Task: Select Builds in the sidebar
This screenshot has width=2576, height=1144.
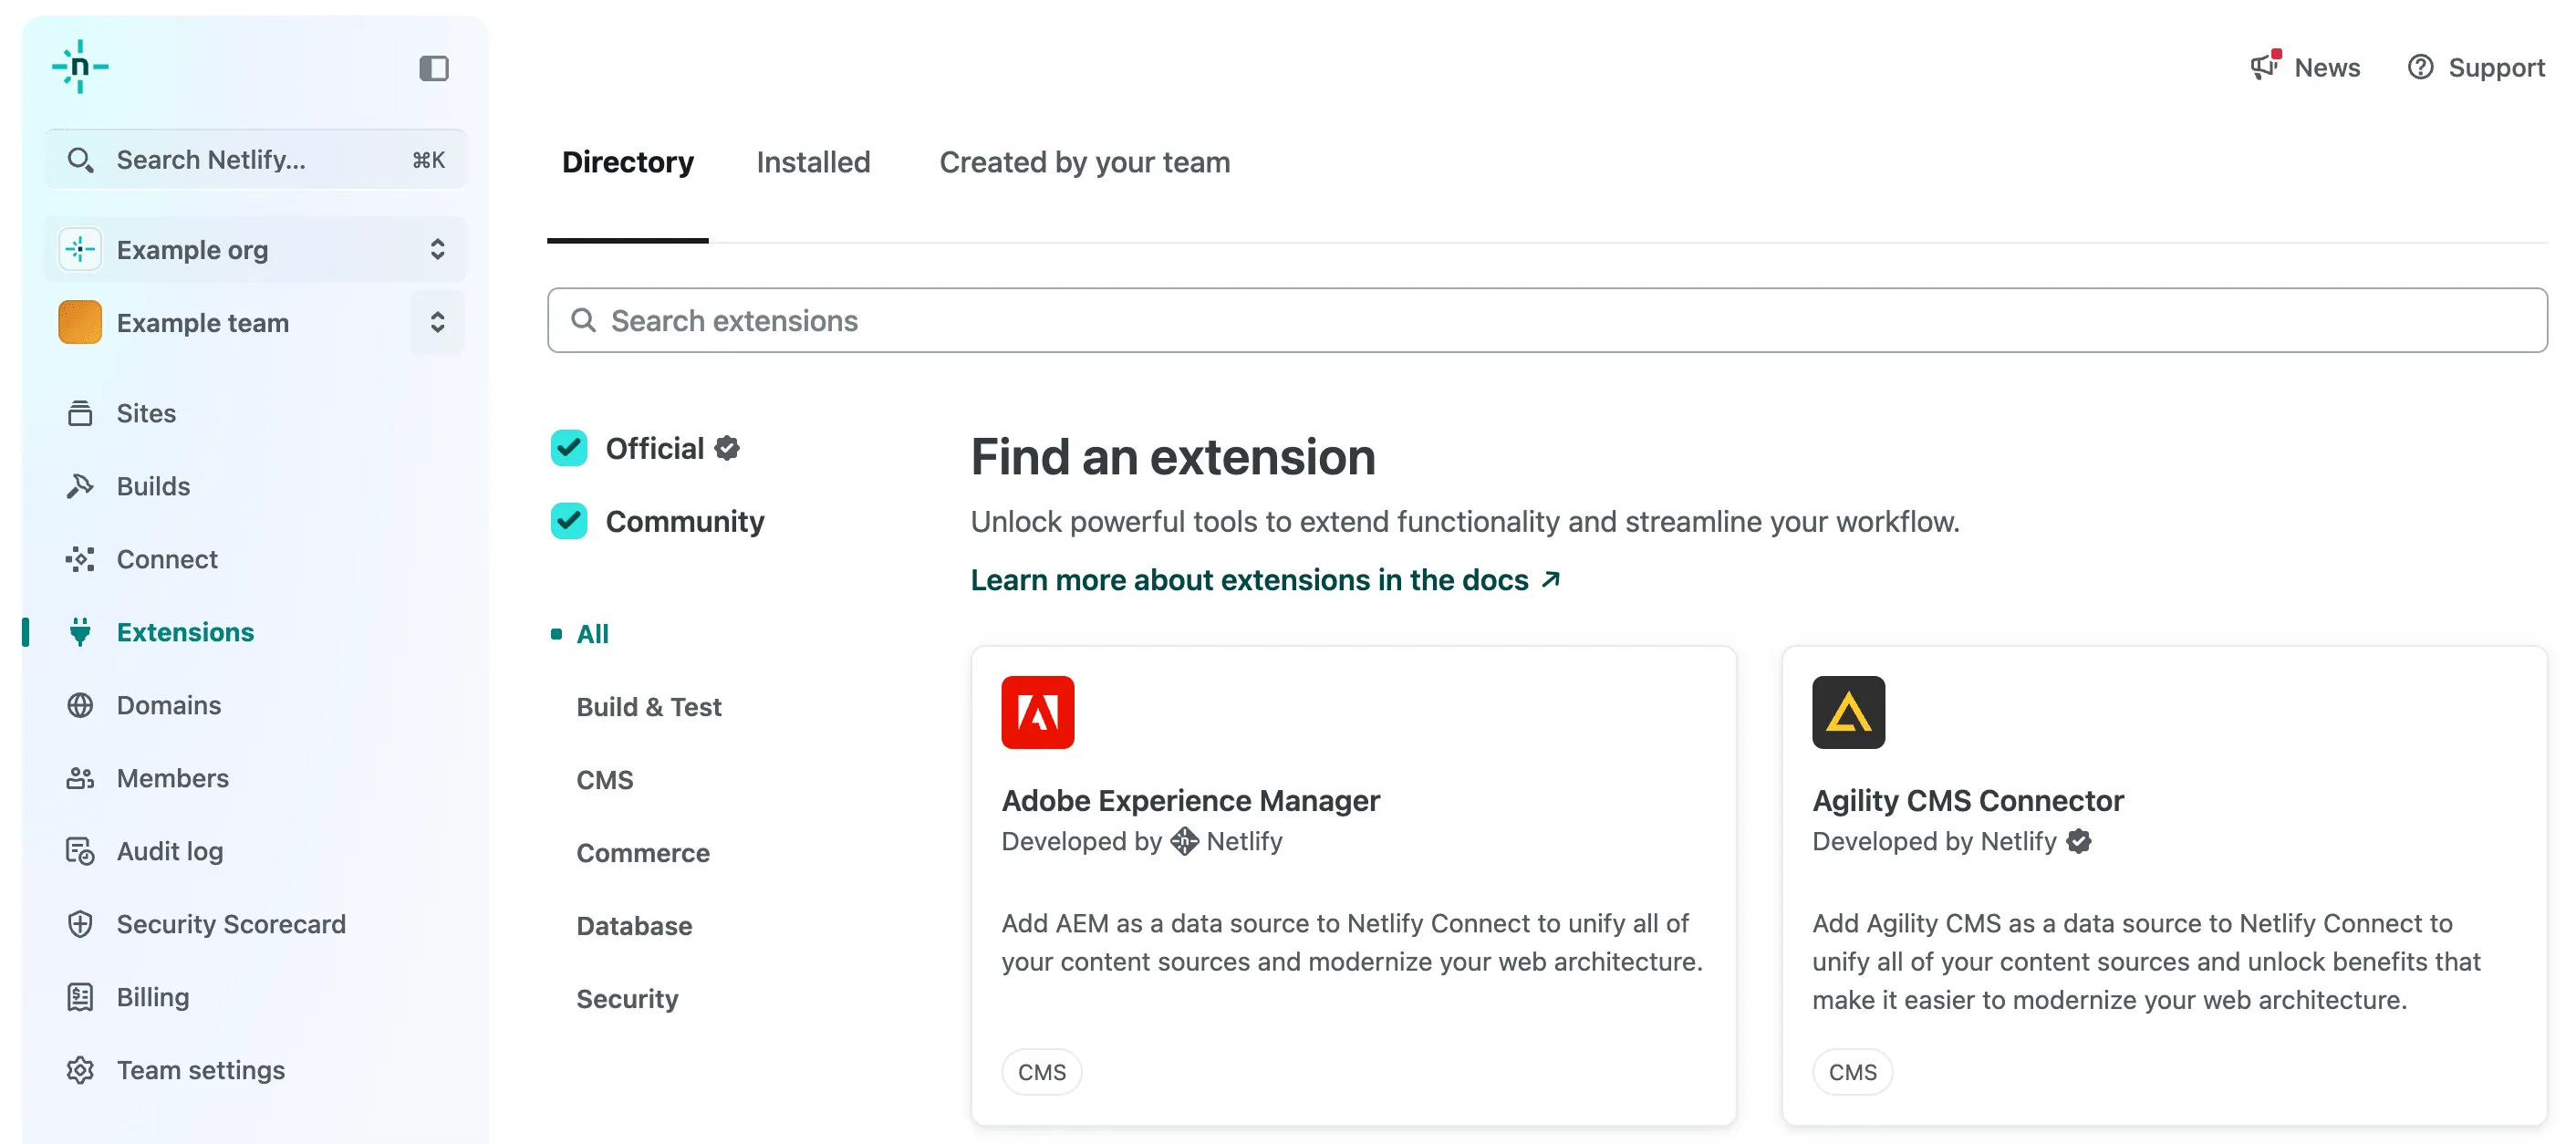Action: click(154, 486)
